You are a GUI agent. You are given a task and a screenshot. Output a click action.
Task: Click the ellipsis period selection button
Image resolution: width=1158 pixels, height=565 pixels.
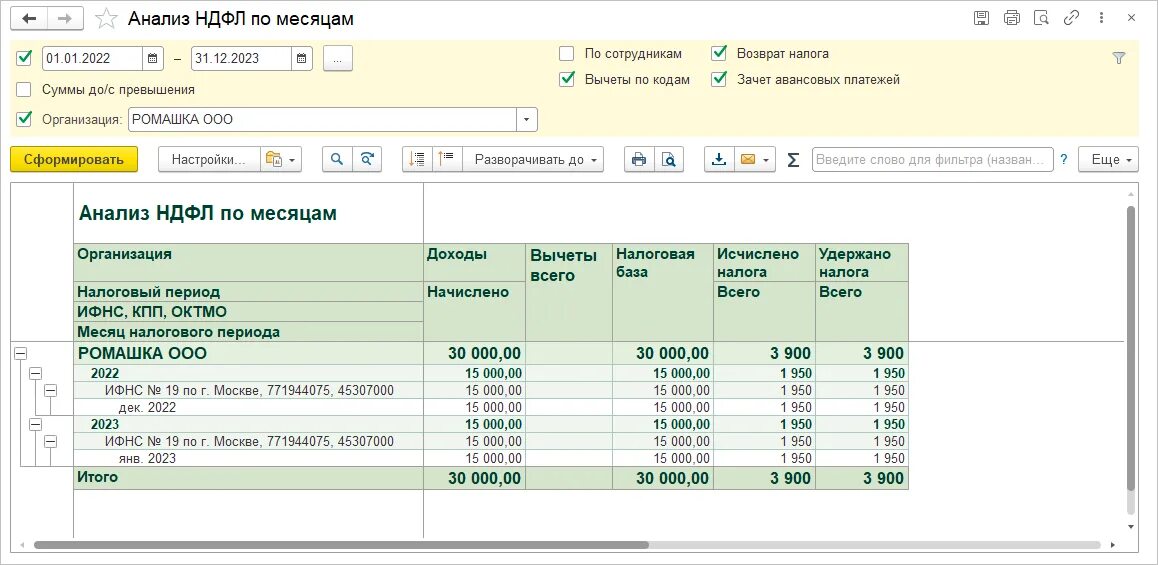click(338, 58)
